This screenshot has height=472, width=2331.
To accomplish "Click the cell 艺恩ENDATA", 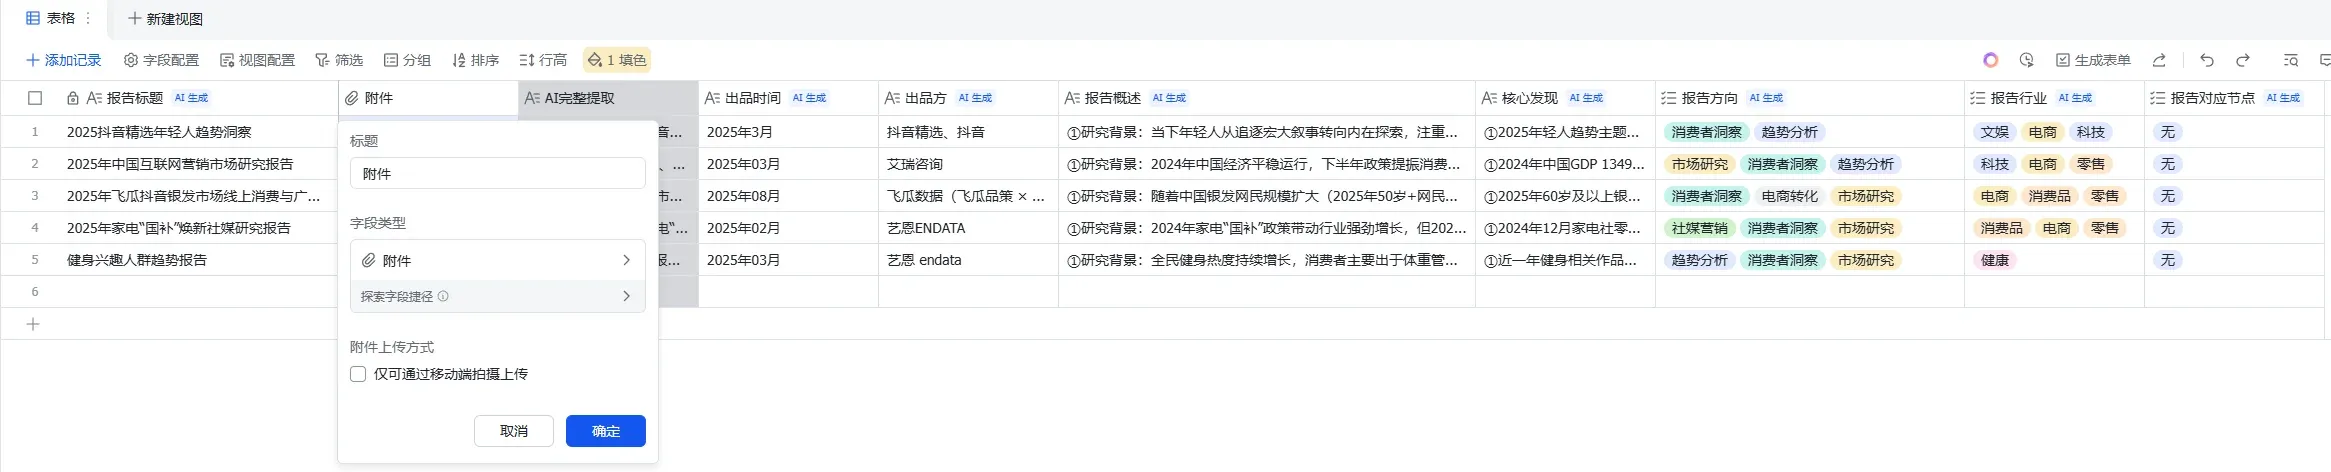I will click(x=968, y=228).
